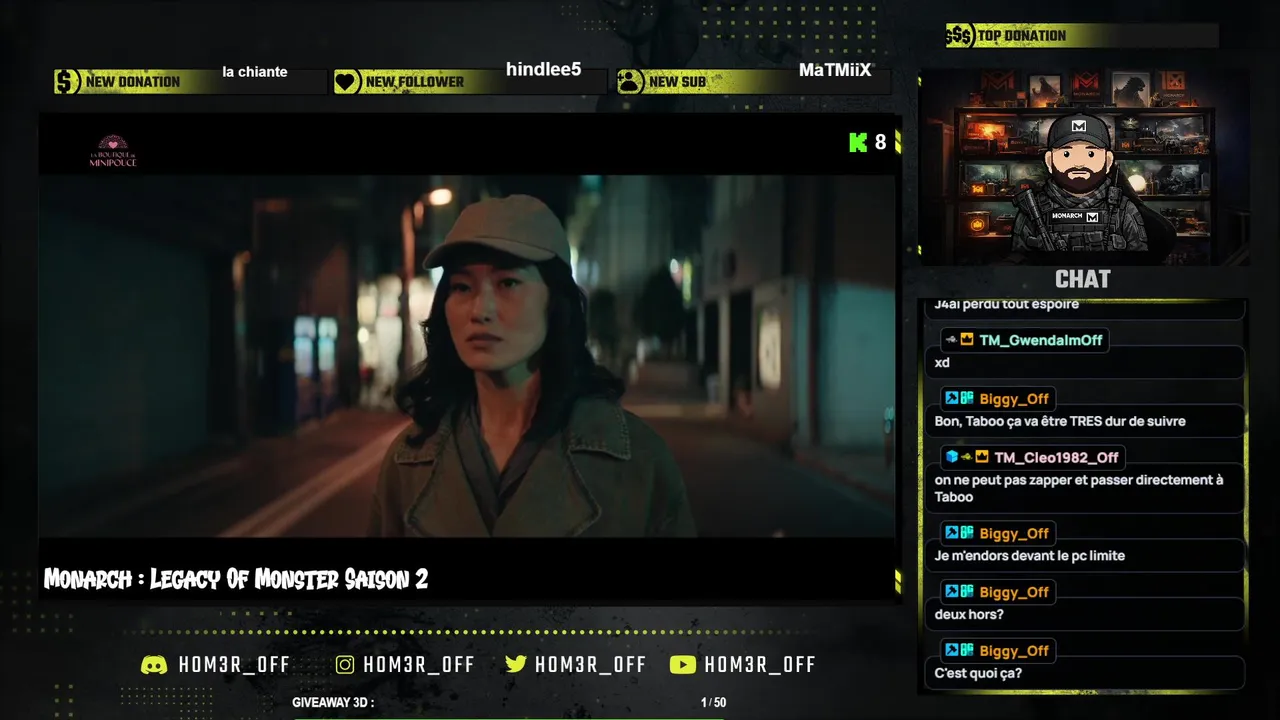Click message "Je m'endors devant le pc limite"
This screenshot has width=1280, height=720.
coord(1030,555)
